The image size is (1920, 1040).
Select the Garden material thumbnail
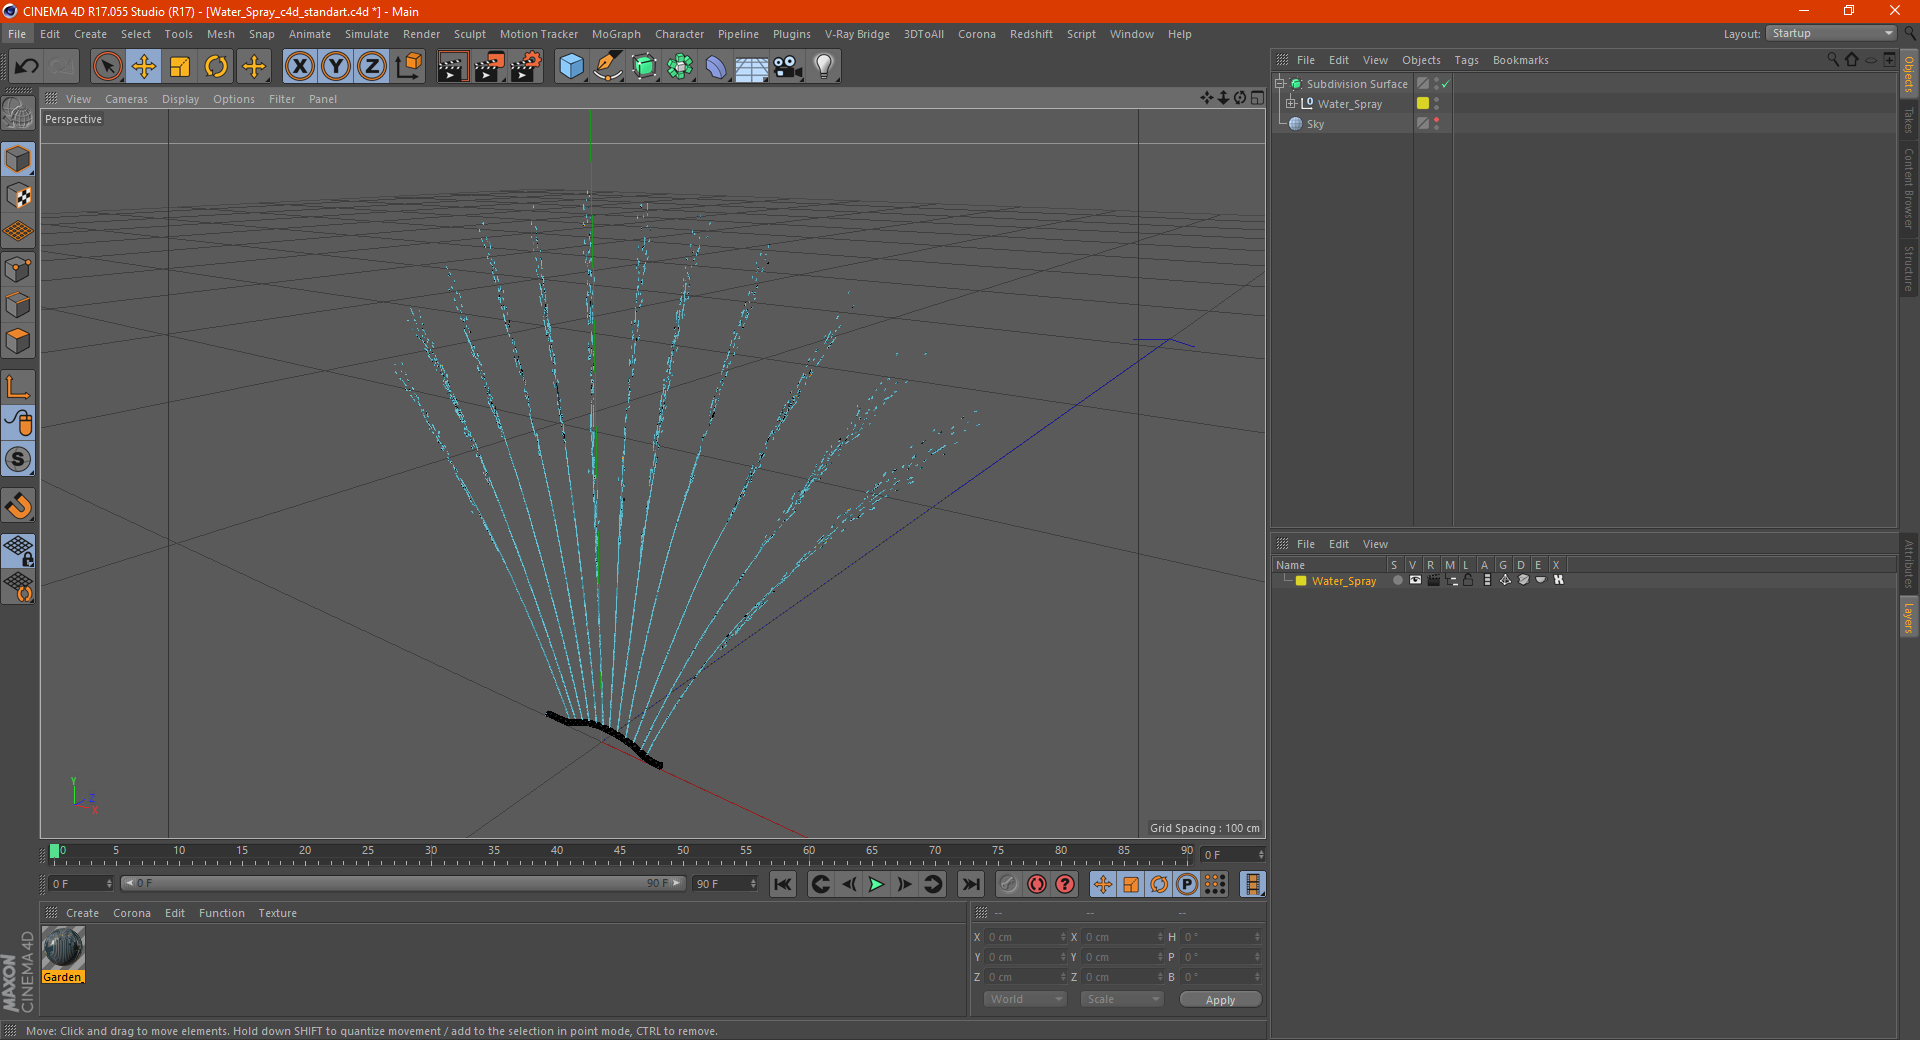tap(63, 947)
